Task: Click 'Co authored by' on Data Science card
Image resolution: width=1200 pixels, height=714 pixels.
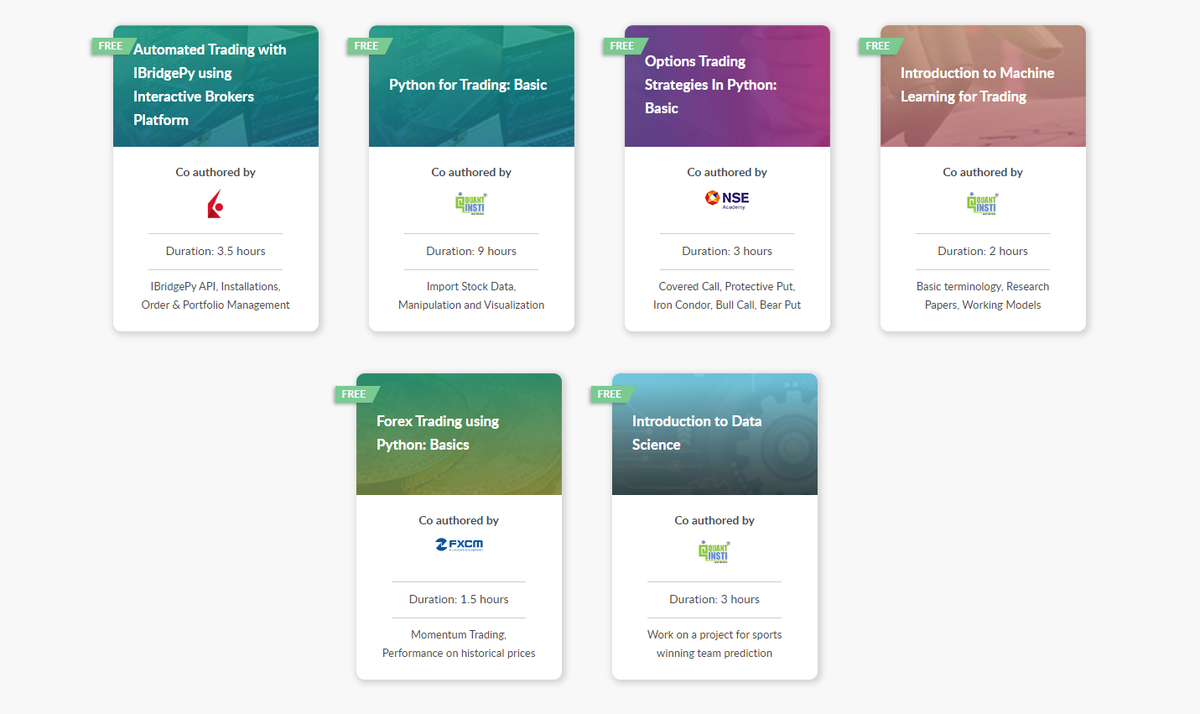Action: coord(714,520)
